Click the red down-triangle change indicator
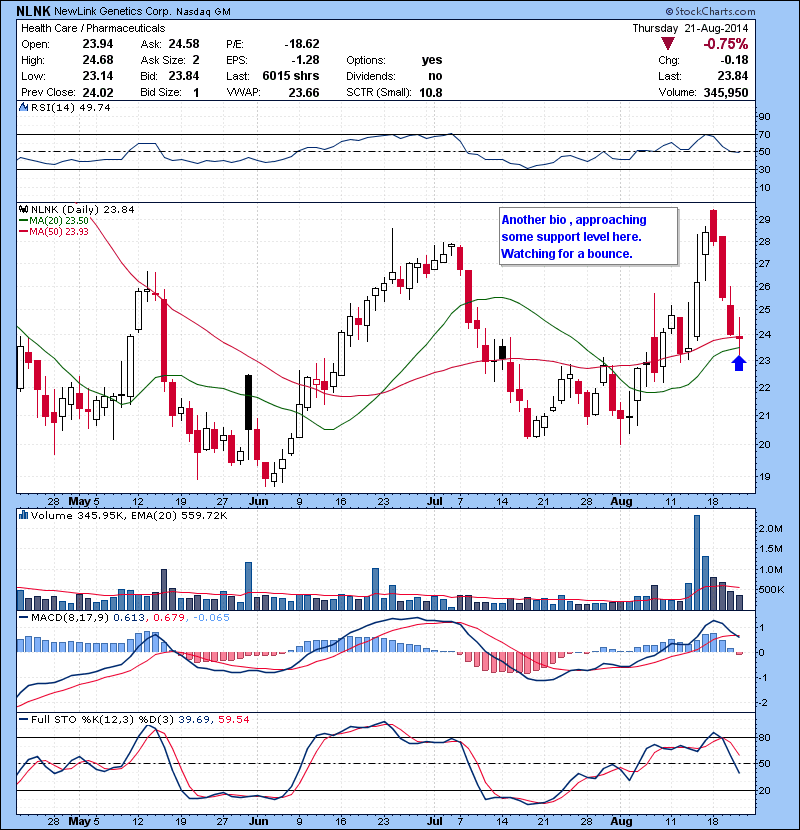This screenshot has width=800, height=830. coord(668,44)
